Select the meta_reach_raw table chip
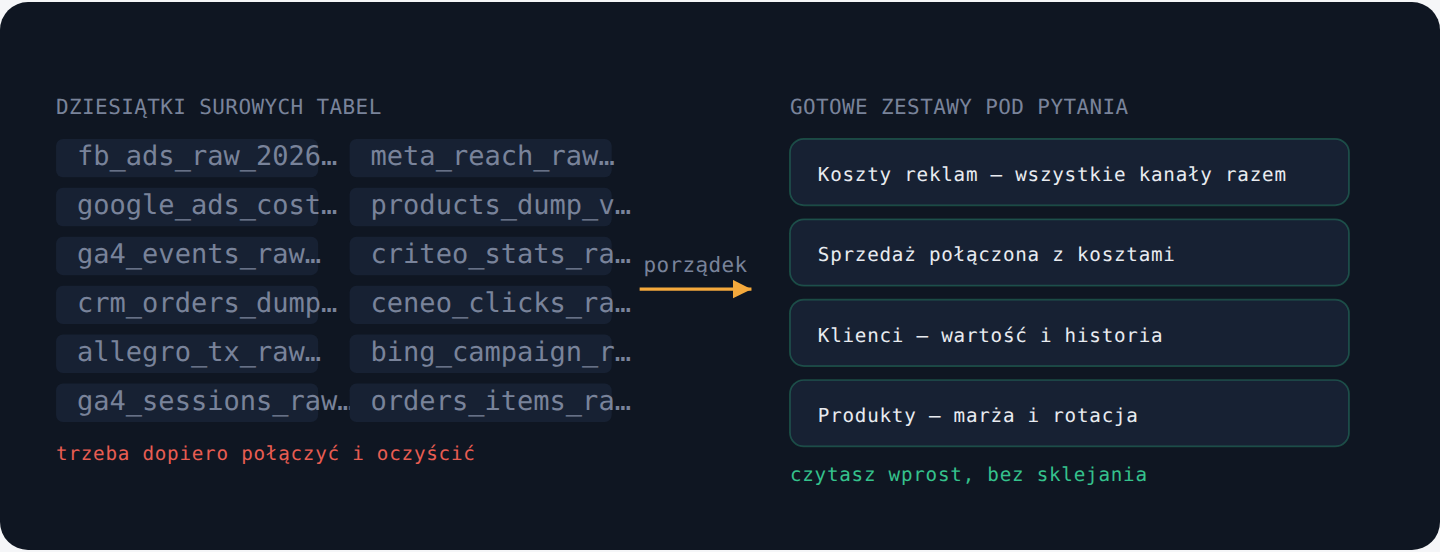 [x=481, y=157]
